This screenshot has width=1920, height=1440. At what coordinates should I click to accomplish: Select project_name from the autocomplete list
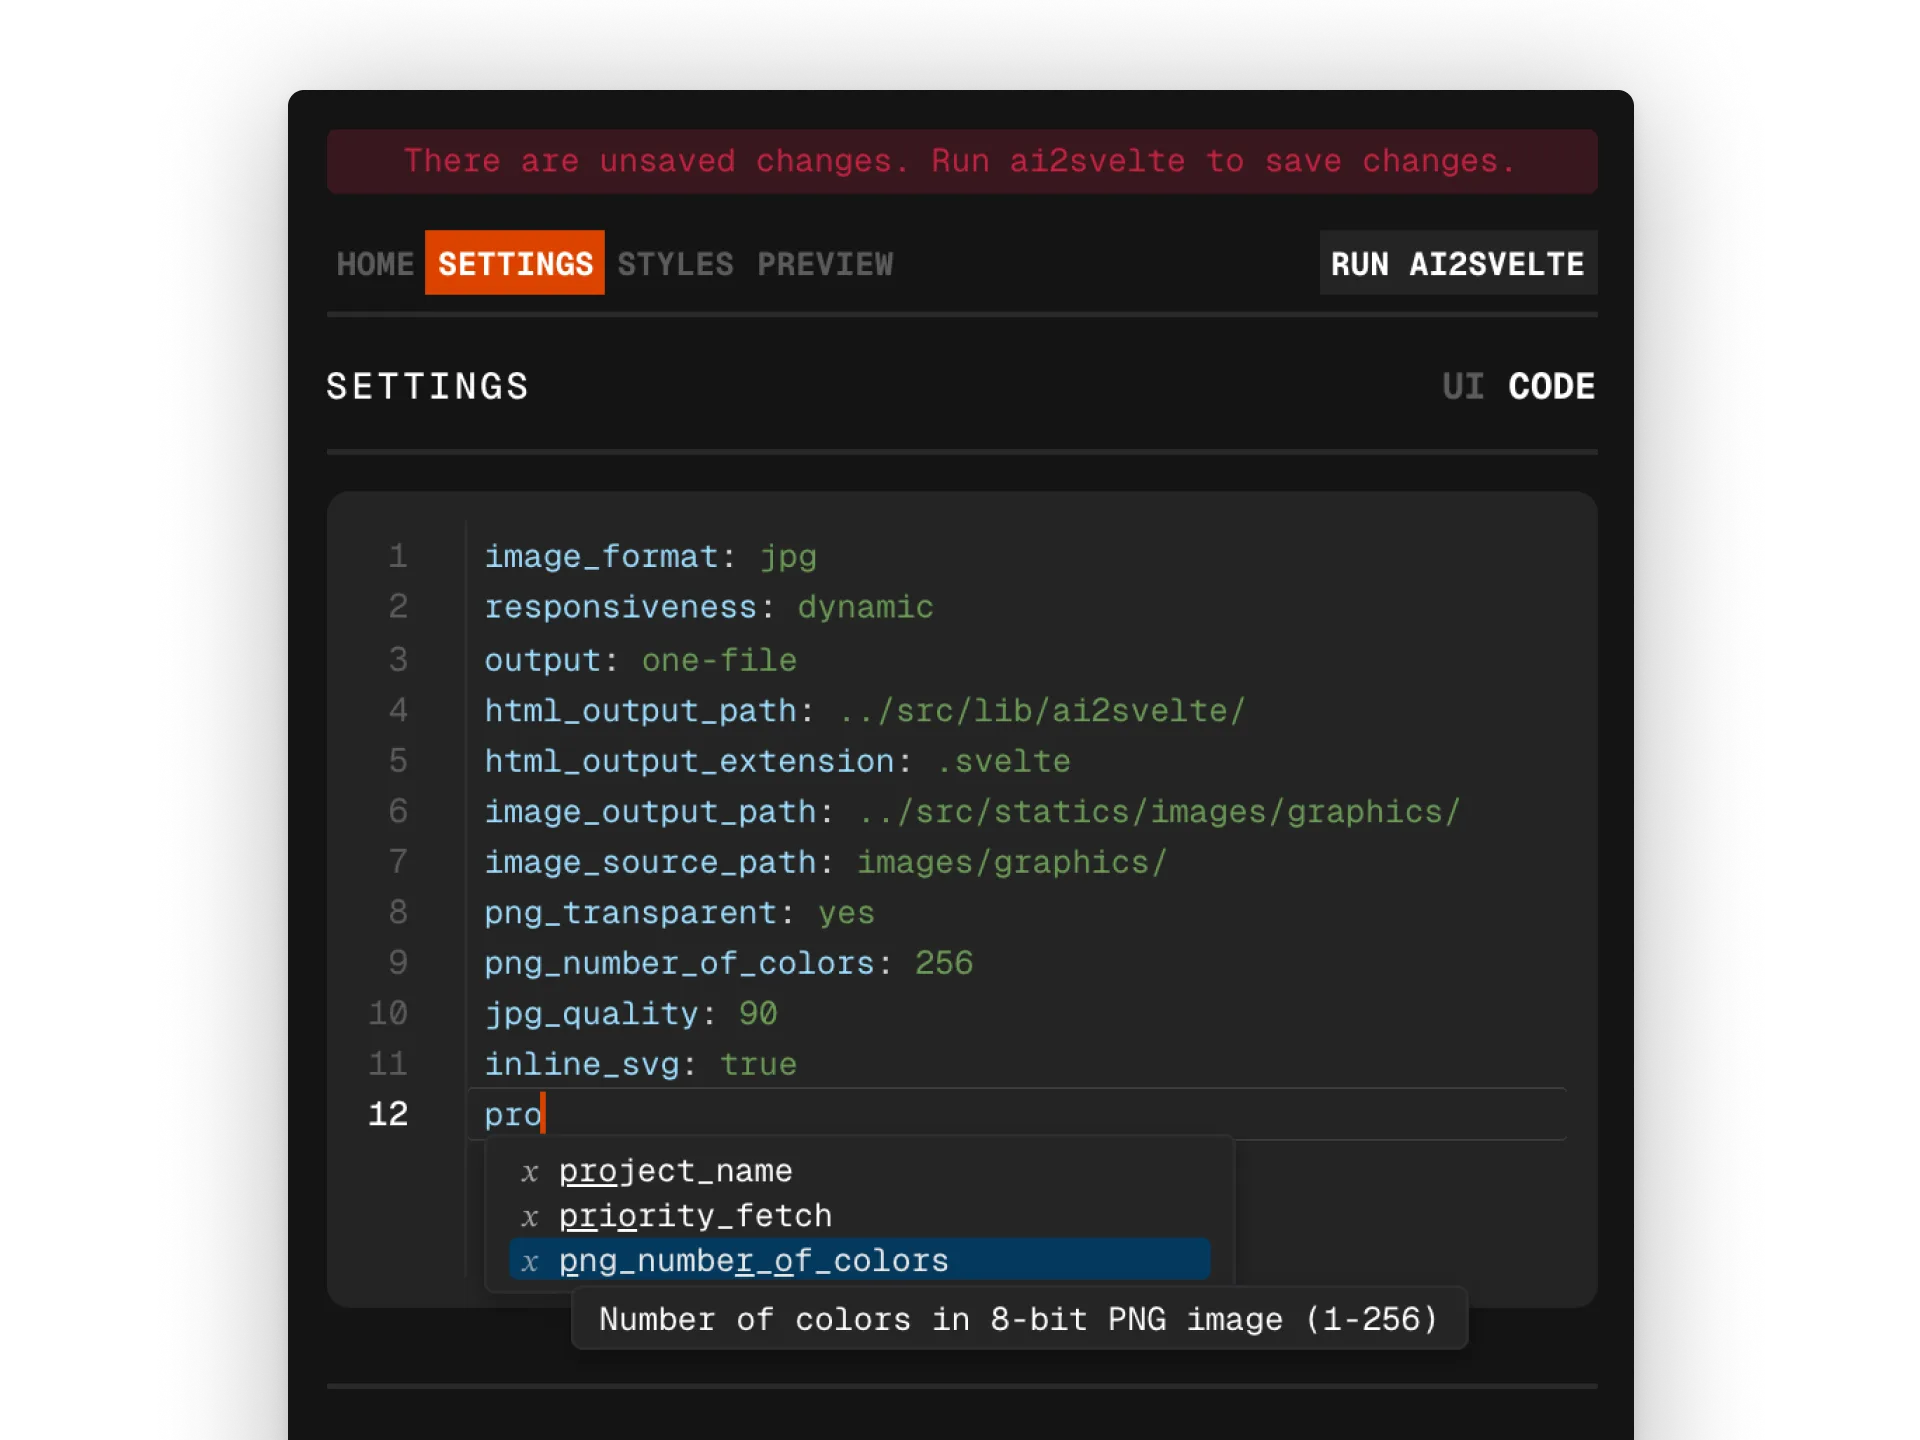point(676,1171)
